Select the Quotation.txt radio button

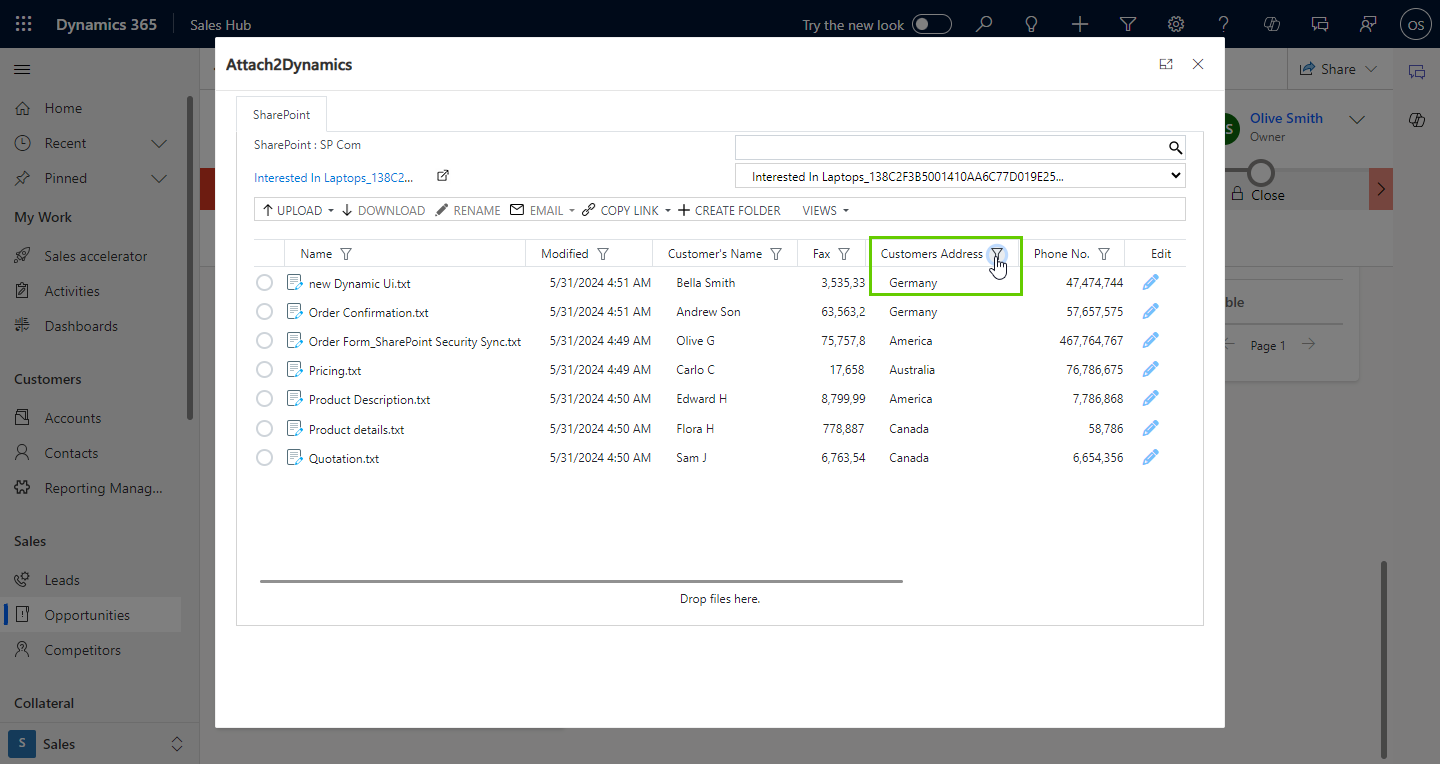click(x=264, y=458)
